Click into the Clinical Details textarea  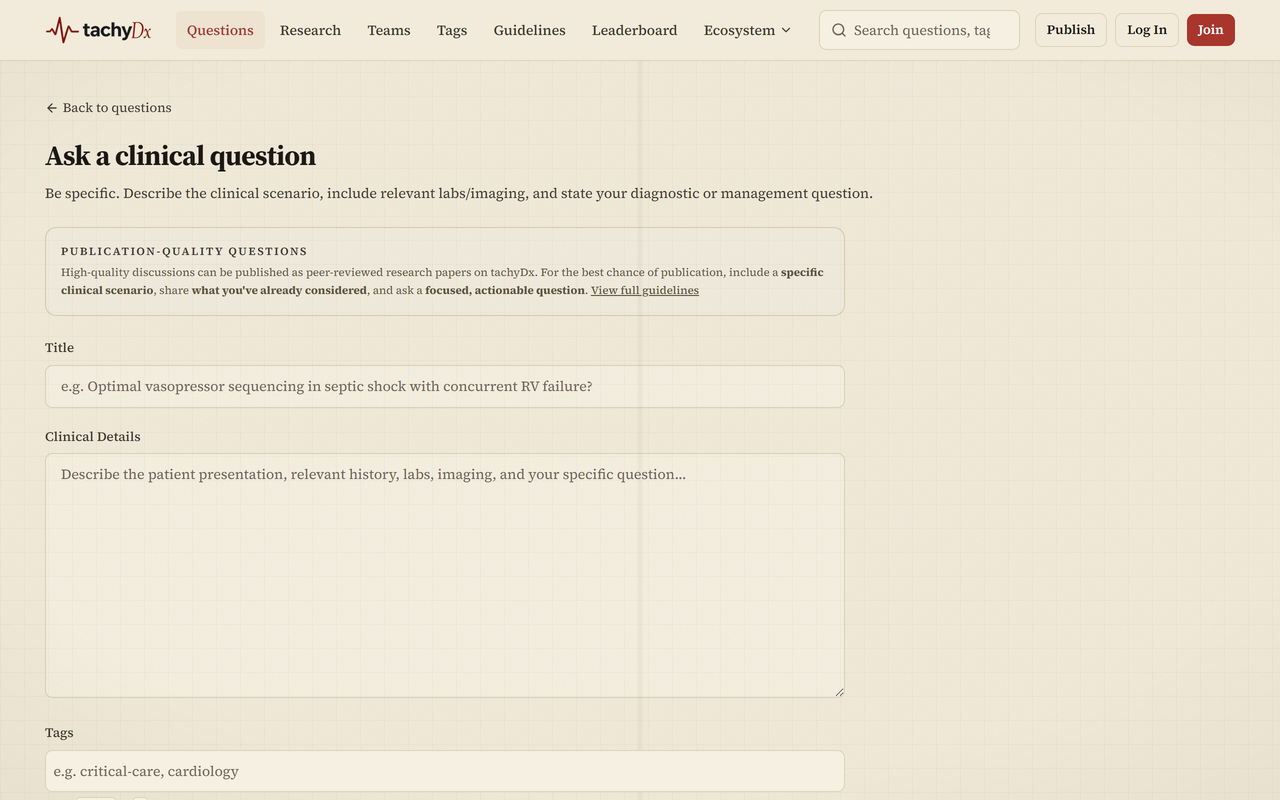pos(445,575)
